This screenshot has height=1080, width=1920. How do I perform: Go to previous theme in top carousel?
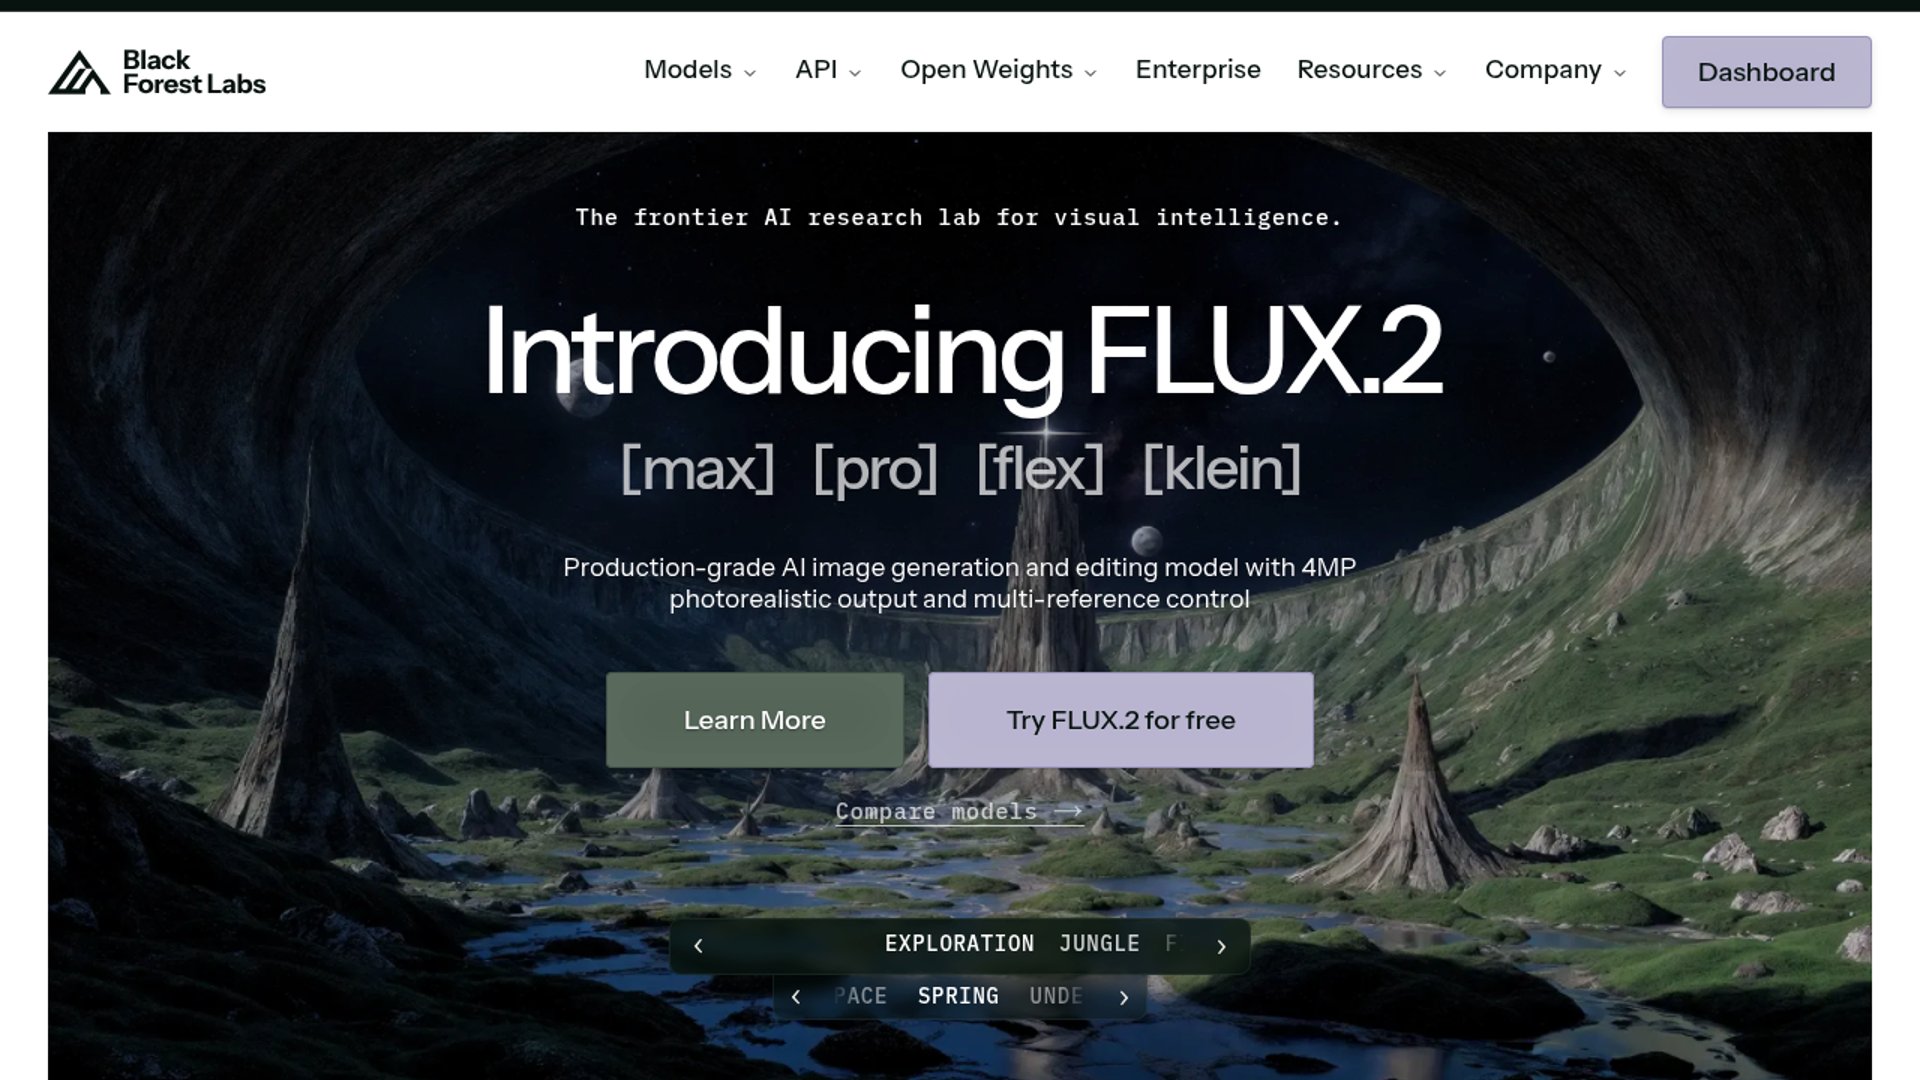(698, 946)
